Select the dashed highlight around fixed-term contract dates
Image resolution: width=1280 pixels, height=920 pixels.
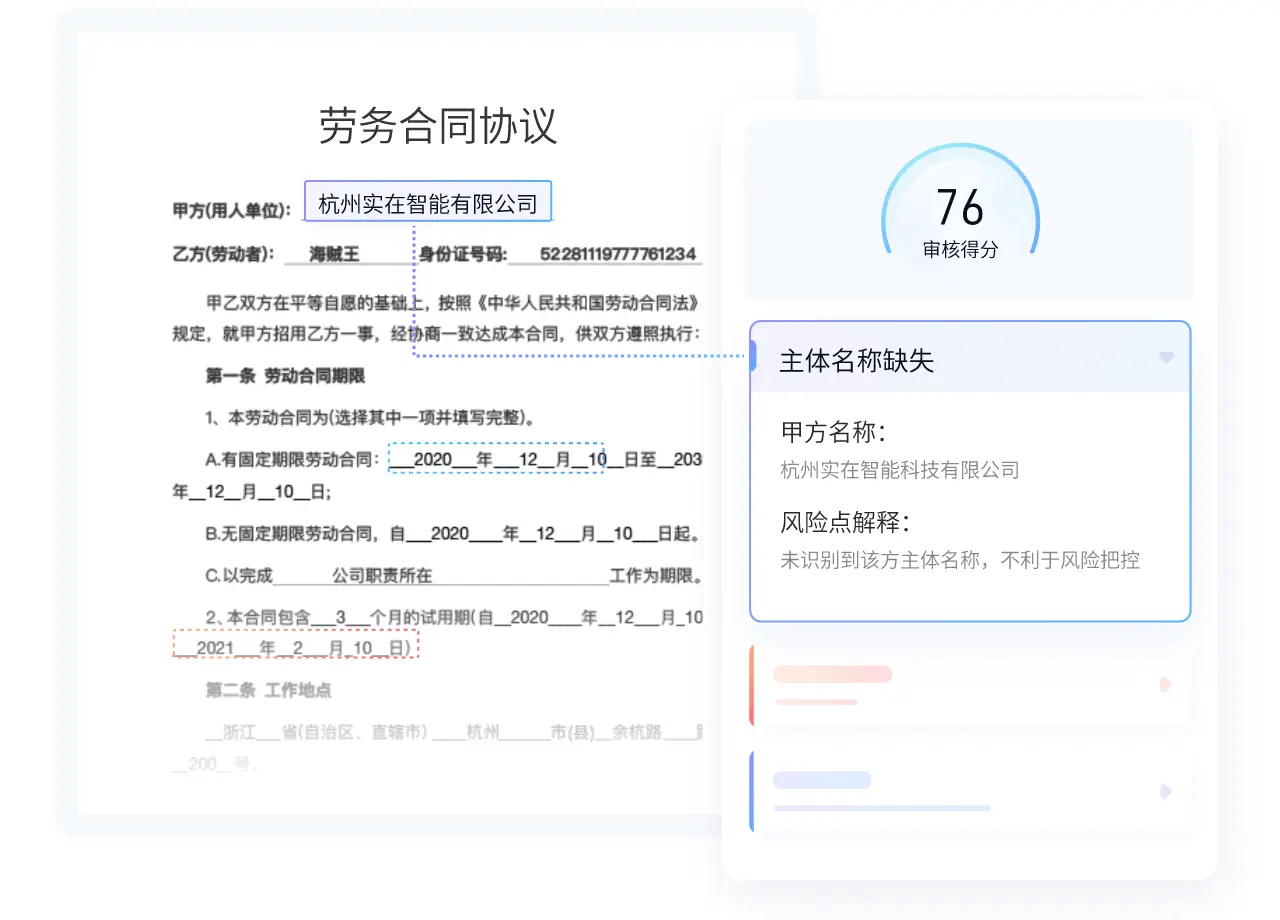(497, 457)
